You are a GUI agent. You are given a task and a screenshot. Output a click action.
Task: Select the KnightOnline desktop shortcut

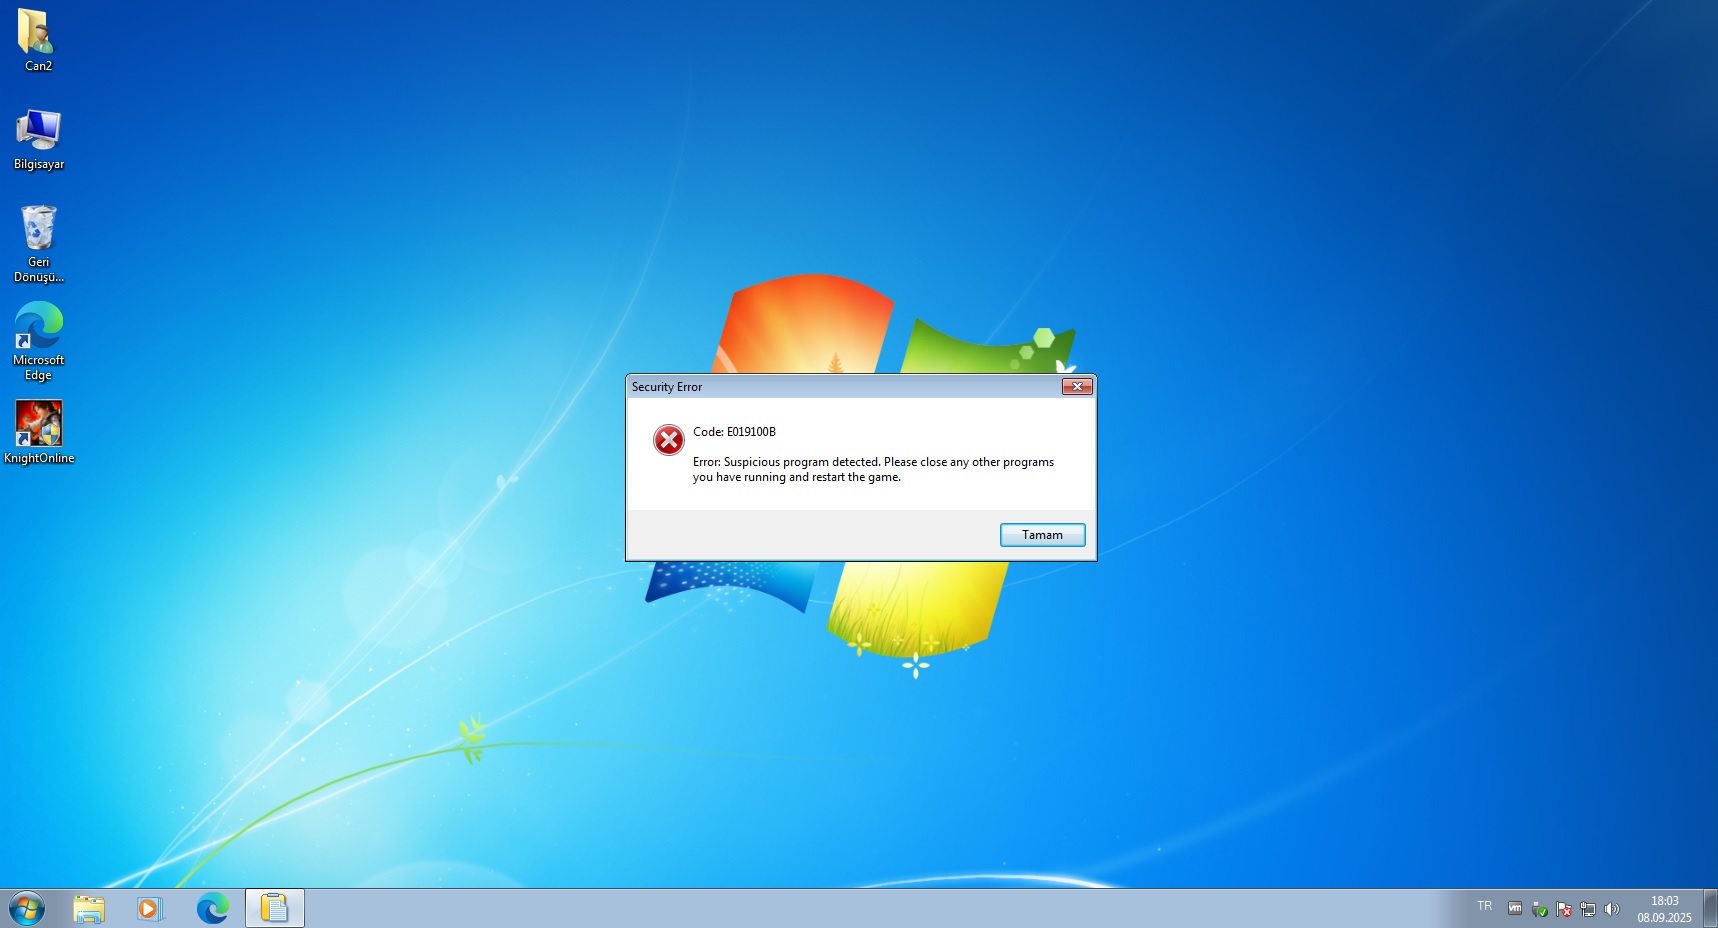click(38, 432)
